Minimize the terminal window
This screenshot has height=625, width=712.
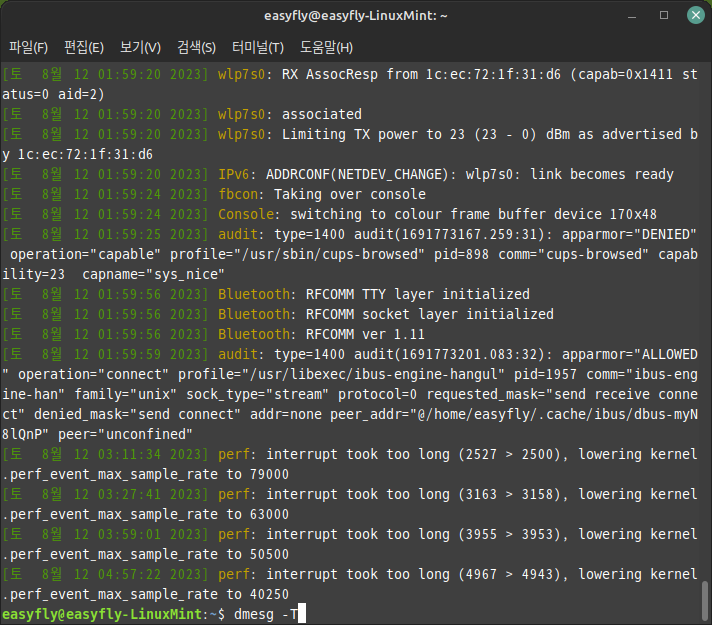click(632, 15)
